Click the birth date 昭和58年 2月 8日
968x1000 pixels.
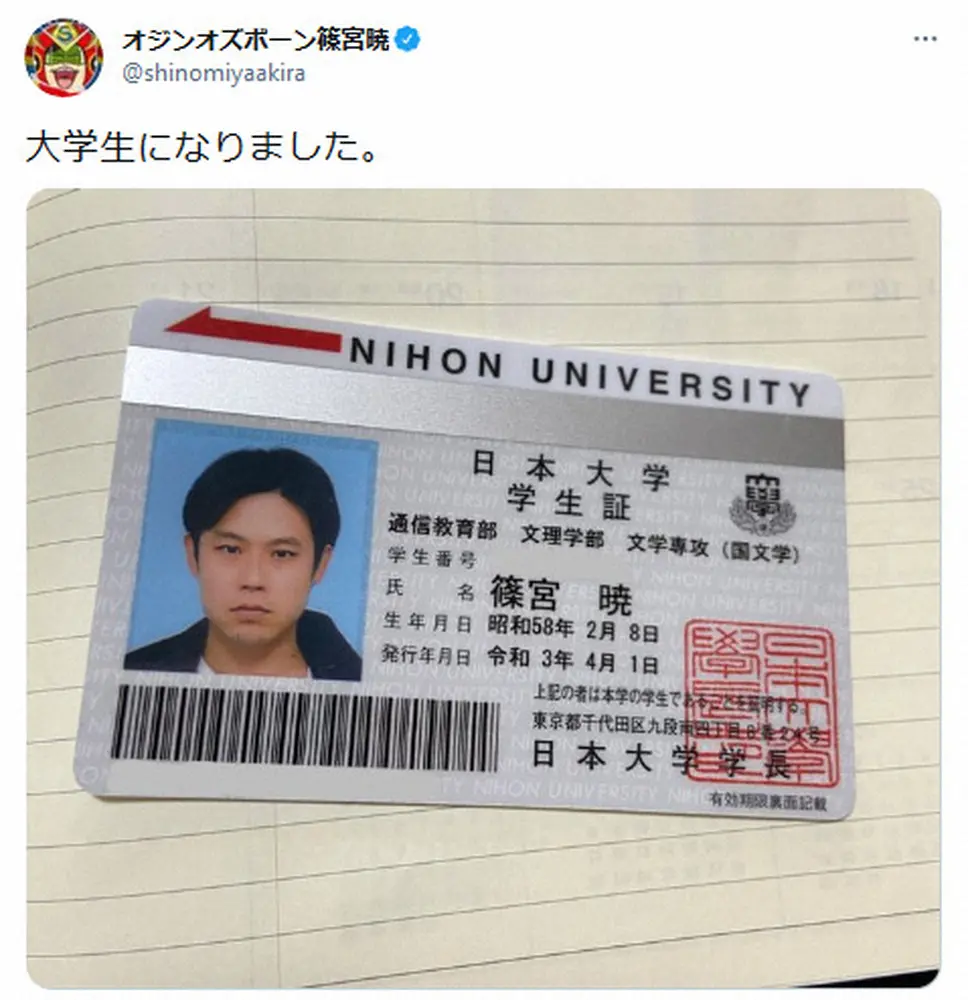click(573, 628)
